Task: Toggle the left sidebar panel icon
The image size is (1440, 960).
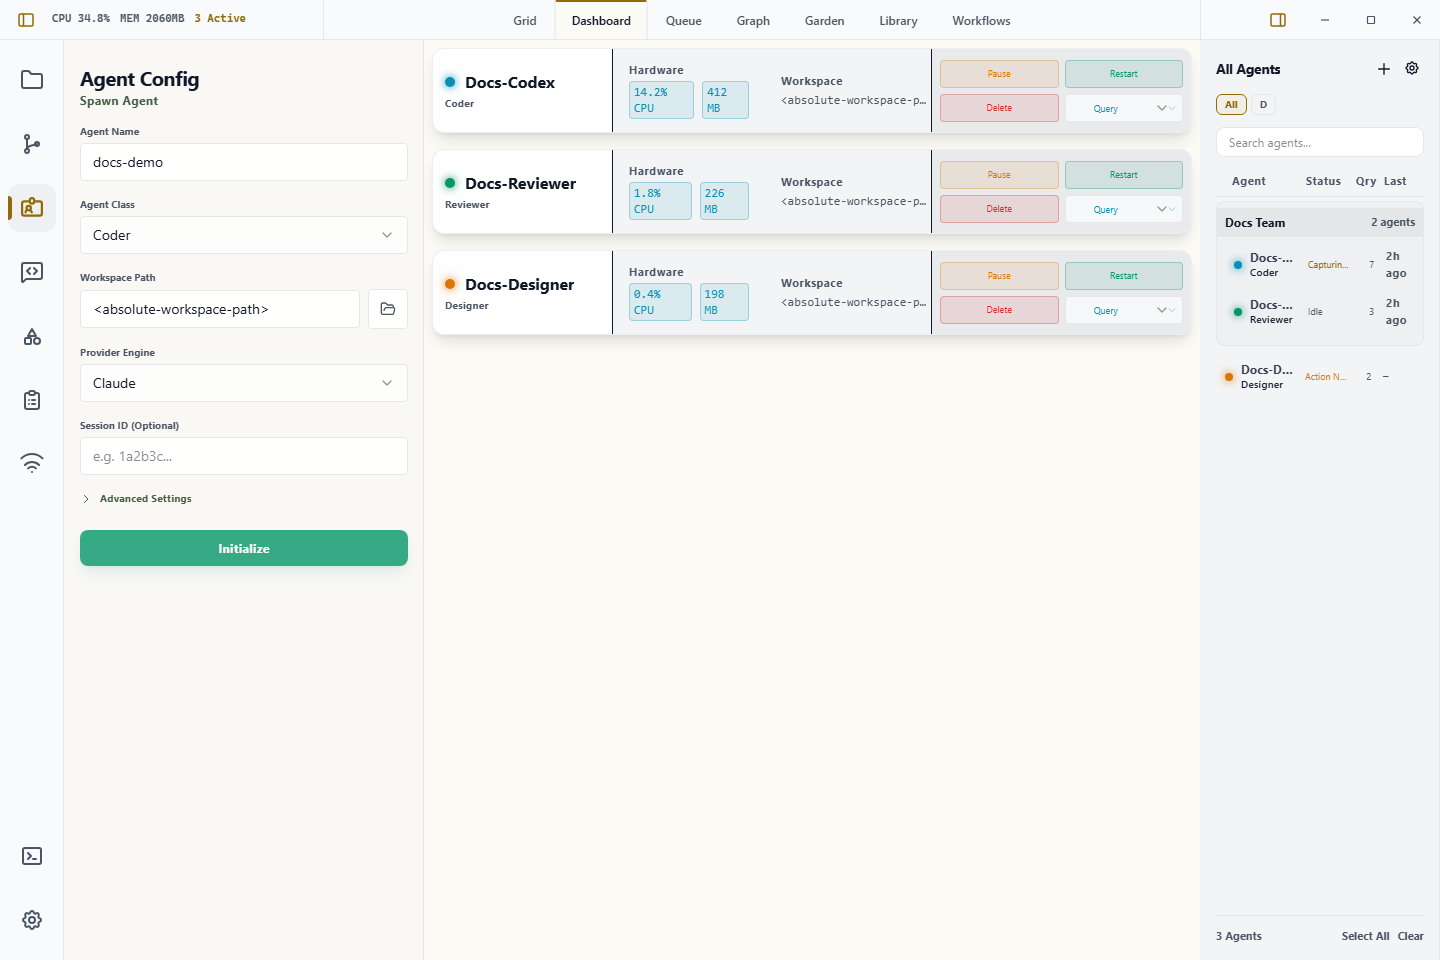Action: [x=26, y=20]
